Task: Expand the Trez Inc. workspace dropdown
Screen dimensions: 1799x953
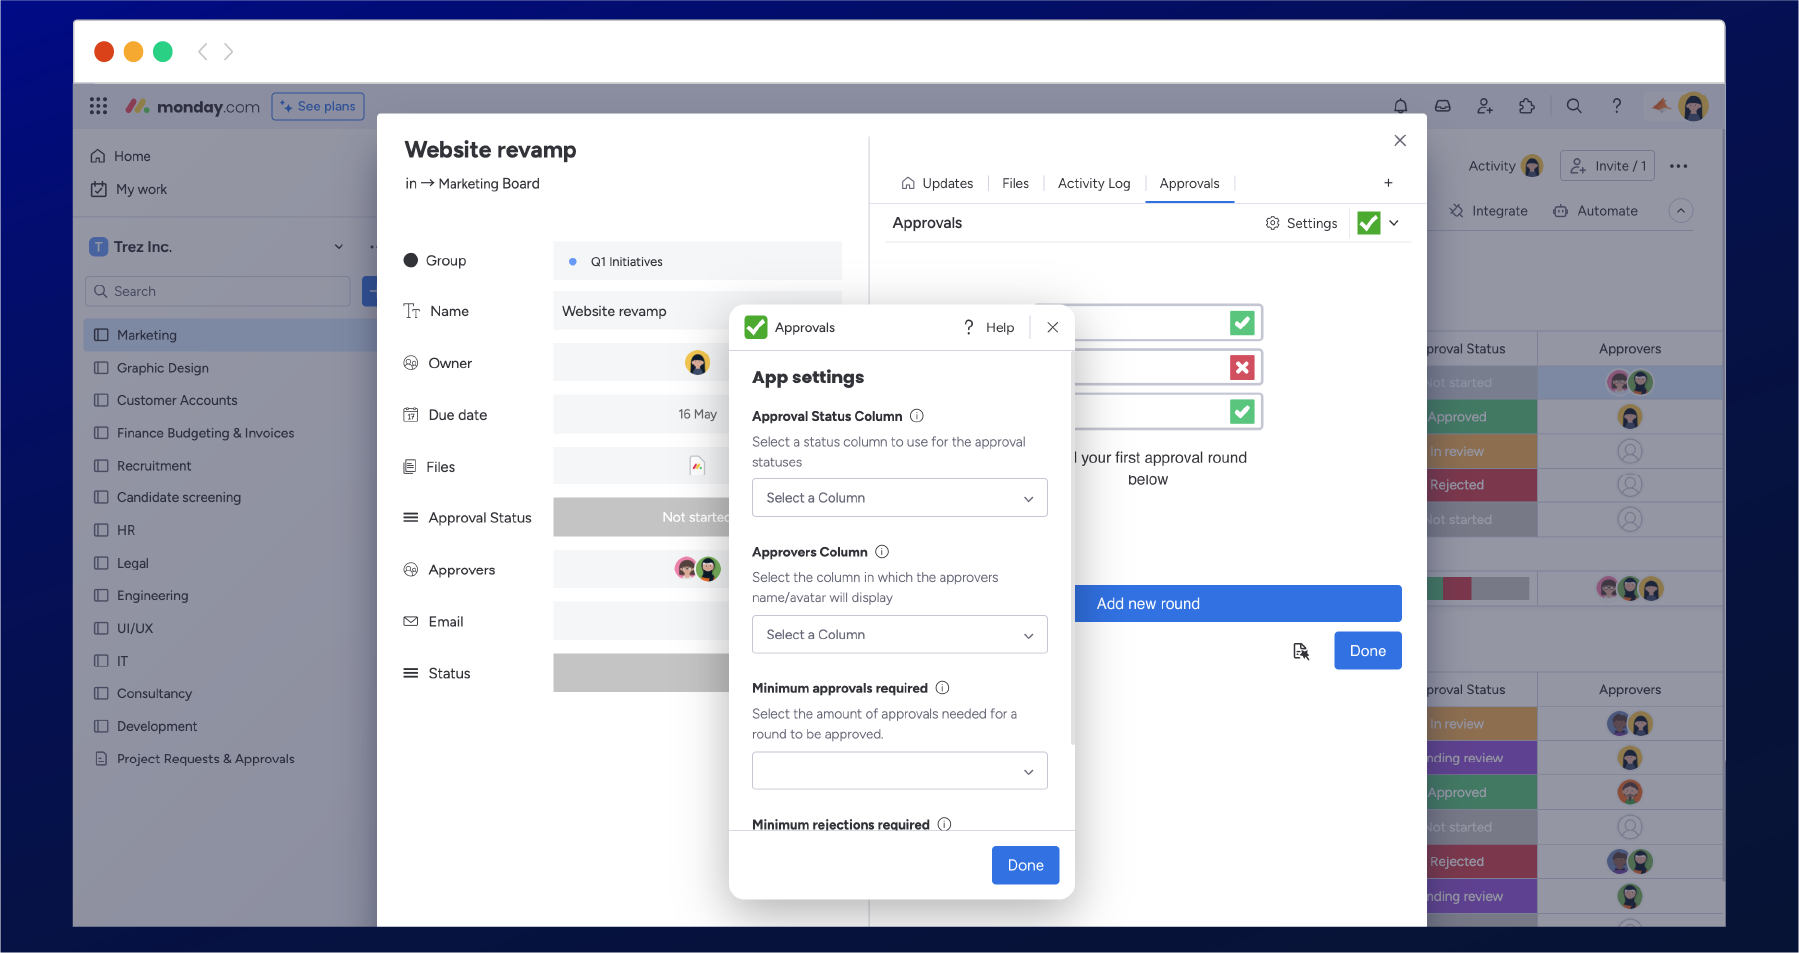Action: pyautogui.click(x=338, y=246)
